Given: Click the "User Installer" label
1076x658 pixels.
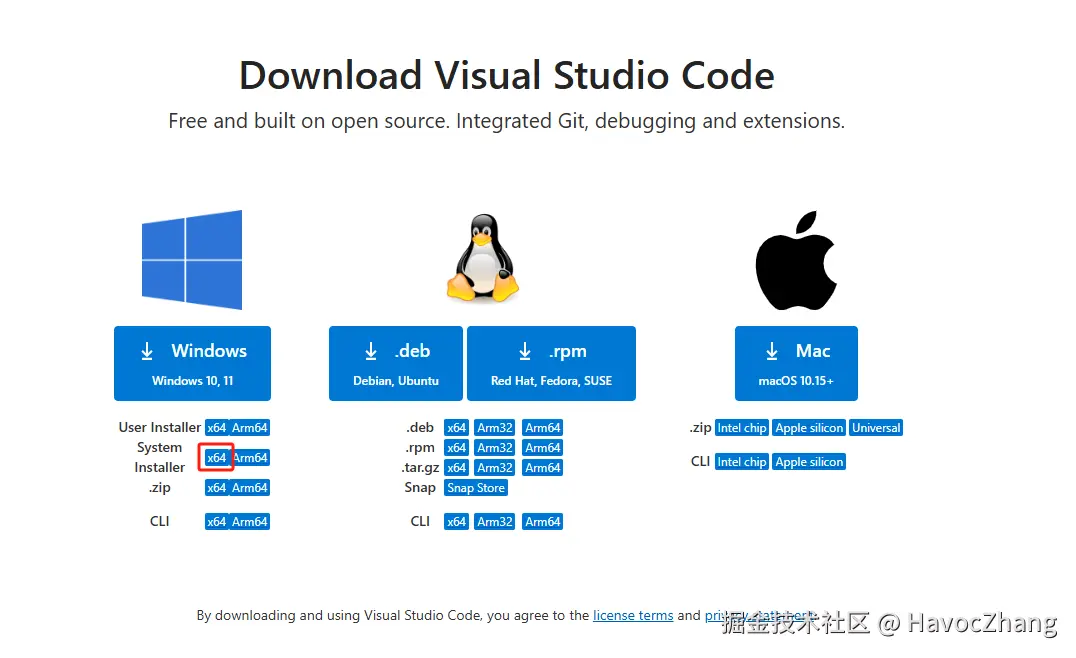Looking at the screenshot, I should 159,427.
